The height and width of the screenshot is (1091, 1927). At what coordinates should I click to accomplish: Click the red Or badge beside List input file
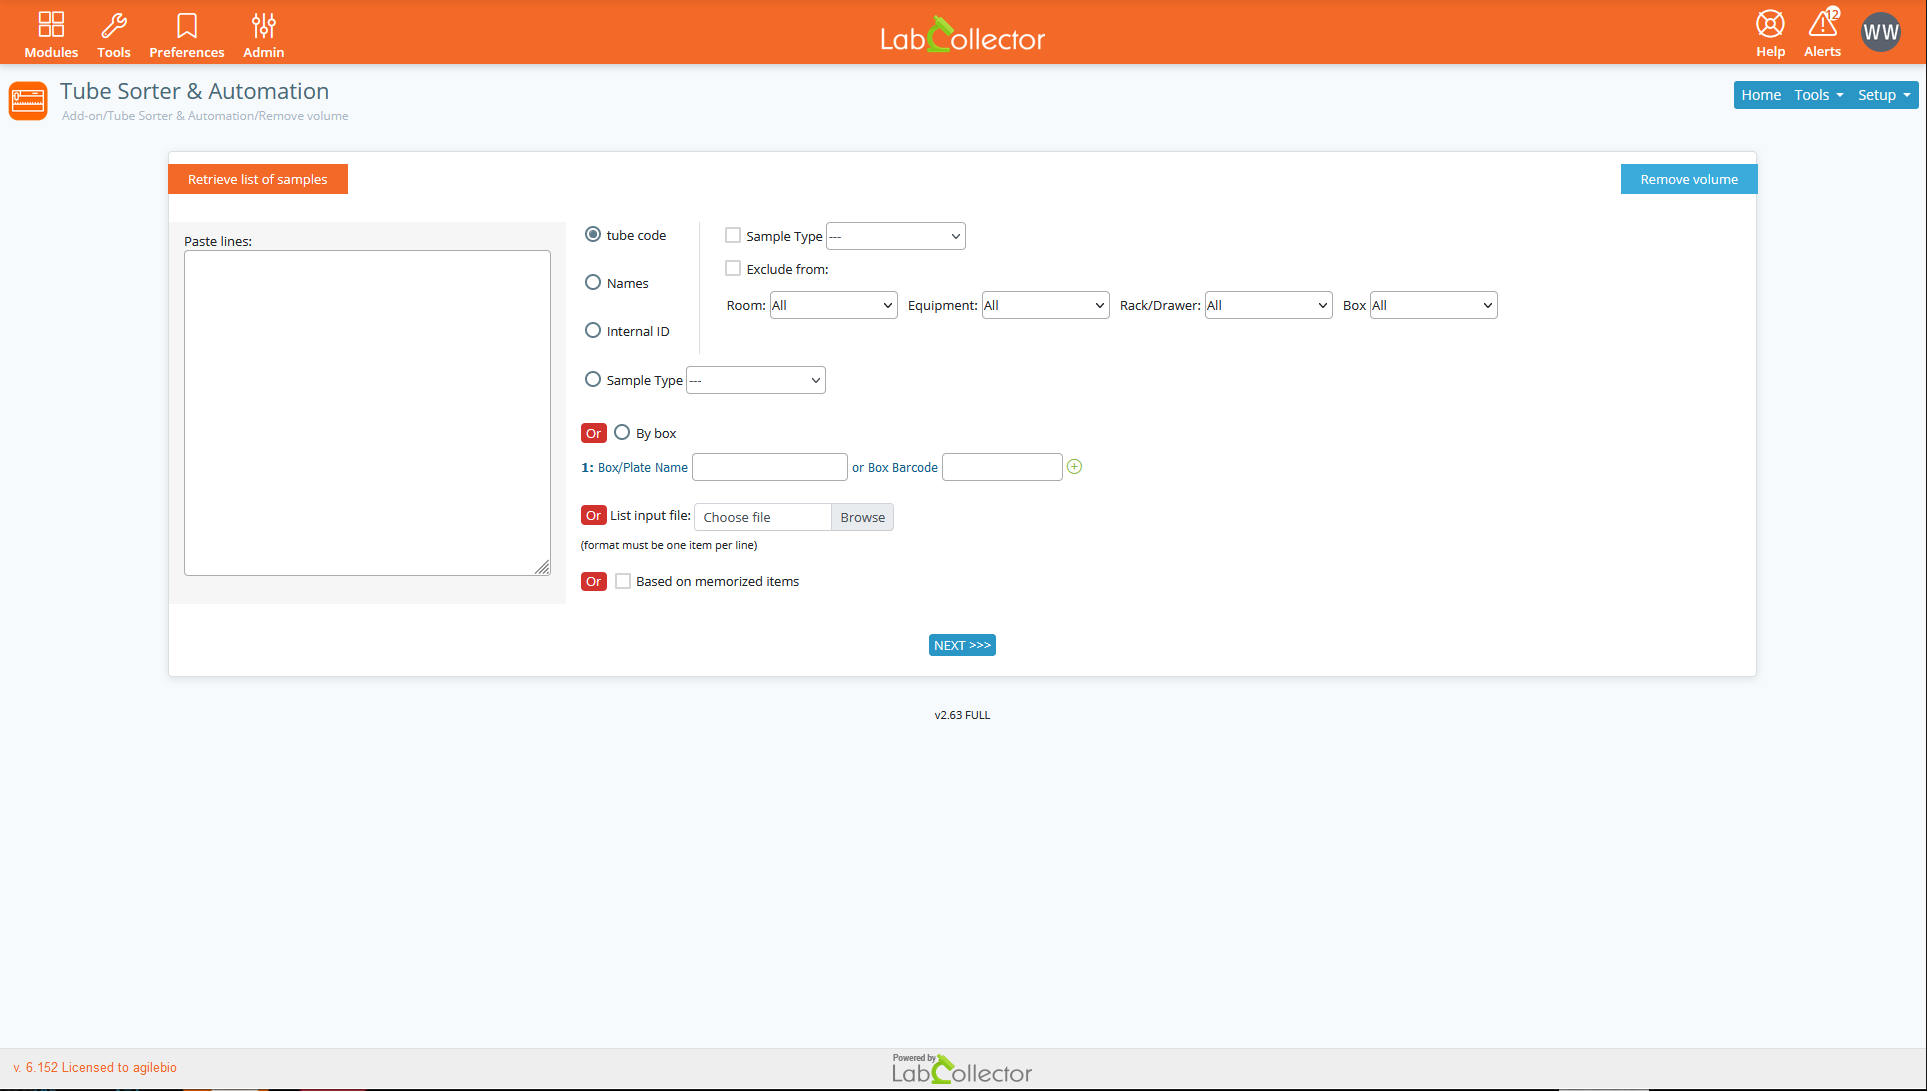(594, 515)
